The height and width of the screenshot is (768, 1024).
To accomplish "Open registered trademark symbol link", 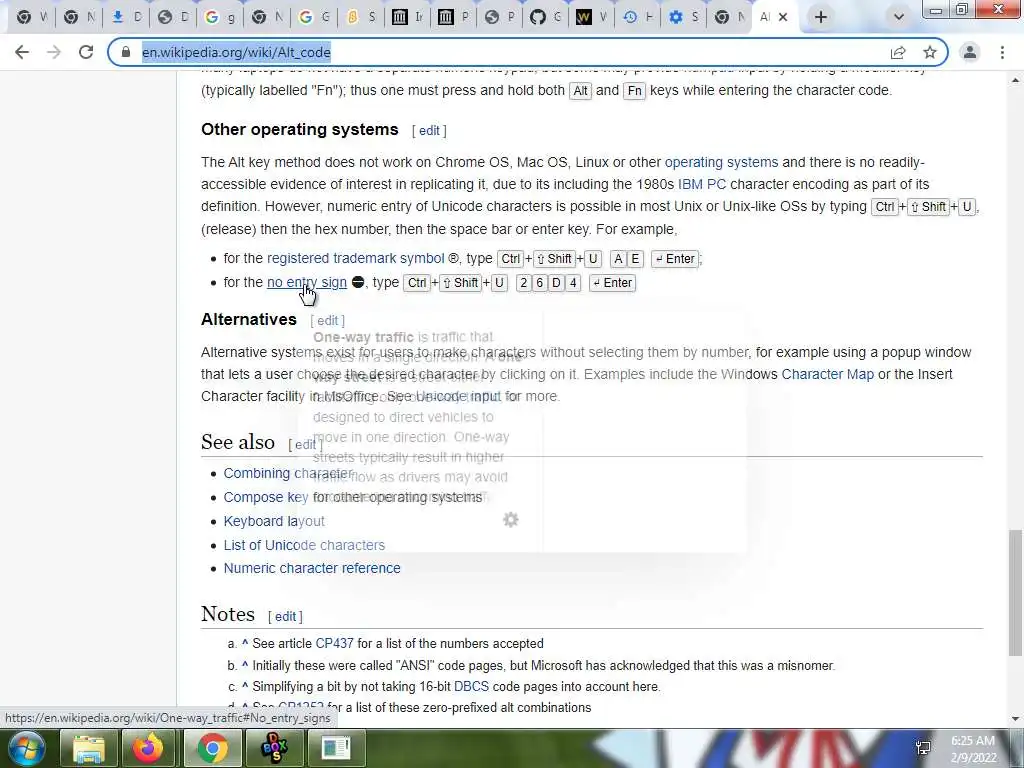I will coord(355,258).
